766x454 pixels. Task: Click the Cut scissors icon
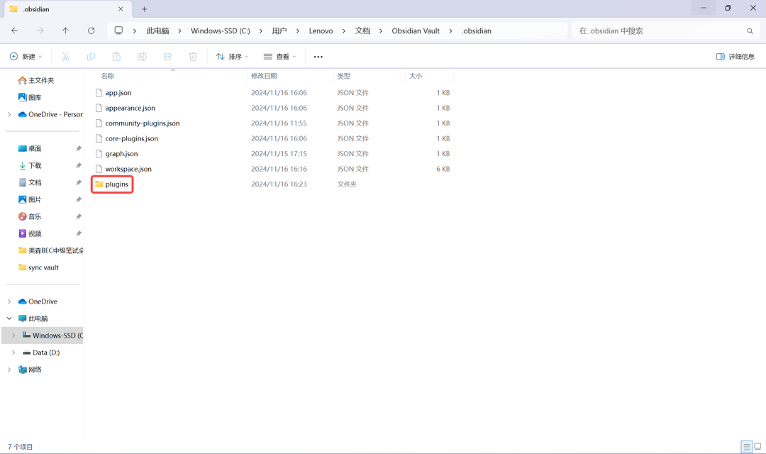(65, 57)
